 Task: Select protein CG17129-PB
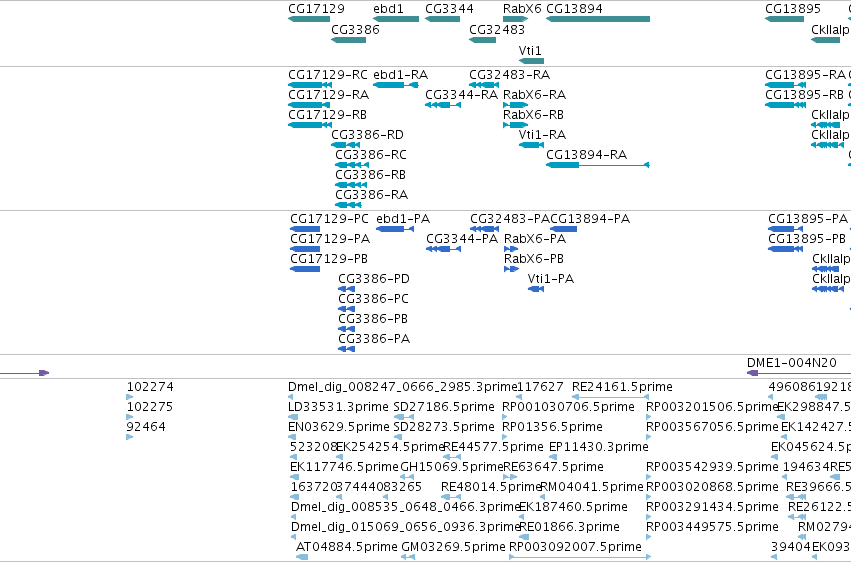click(305, 270)
